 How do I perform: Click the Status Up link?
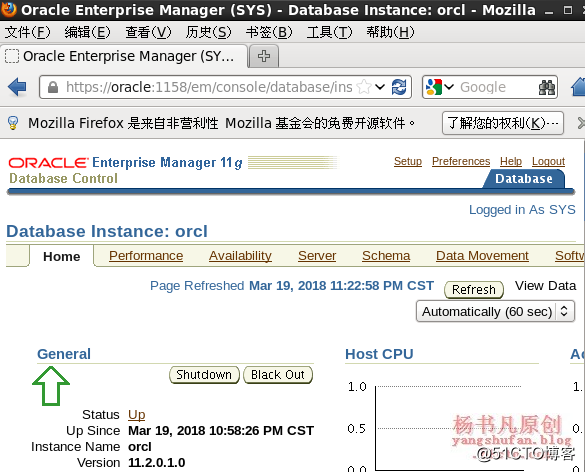click(137, 415)
